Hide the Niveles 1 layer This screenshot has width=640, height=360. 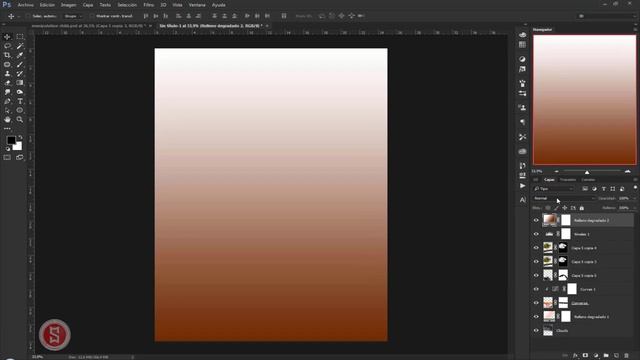click(x=536, y=234)
